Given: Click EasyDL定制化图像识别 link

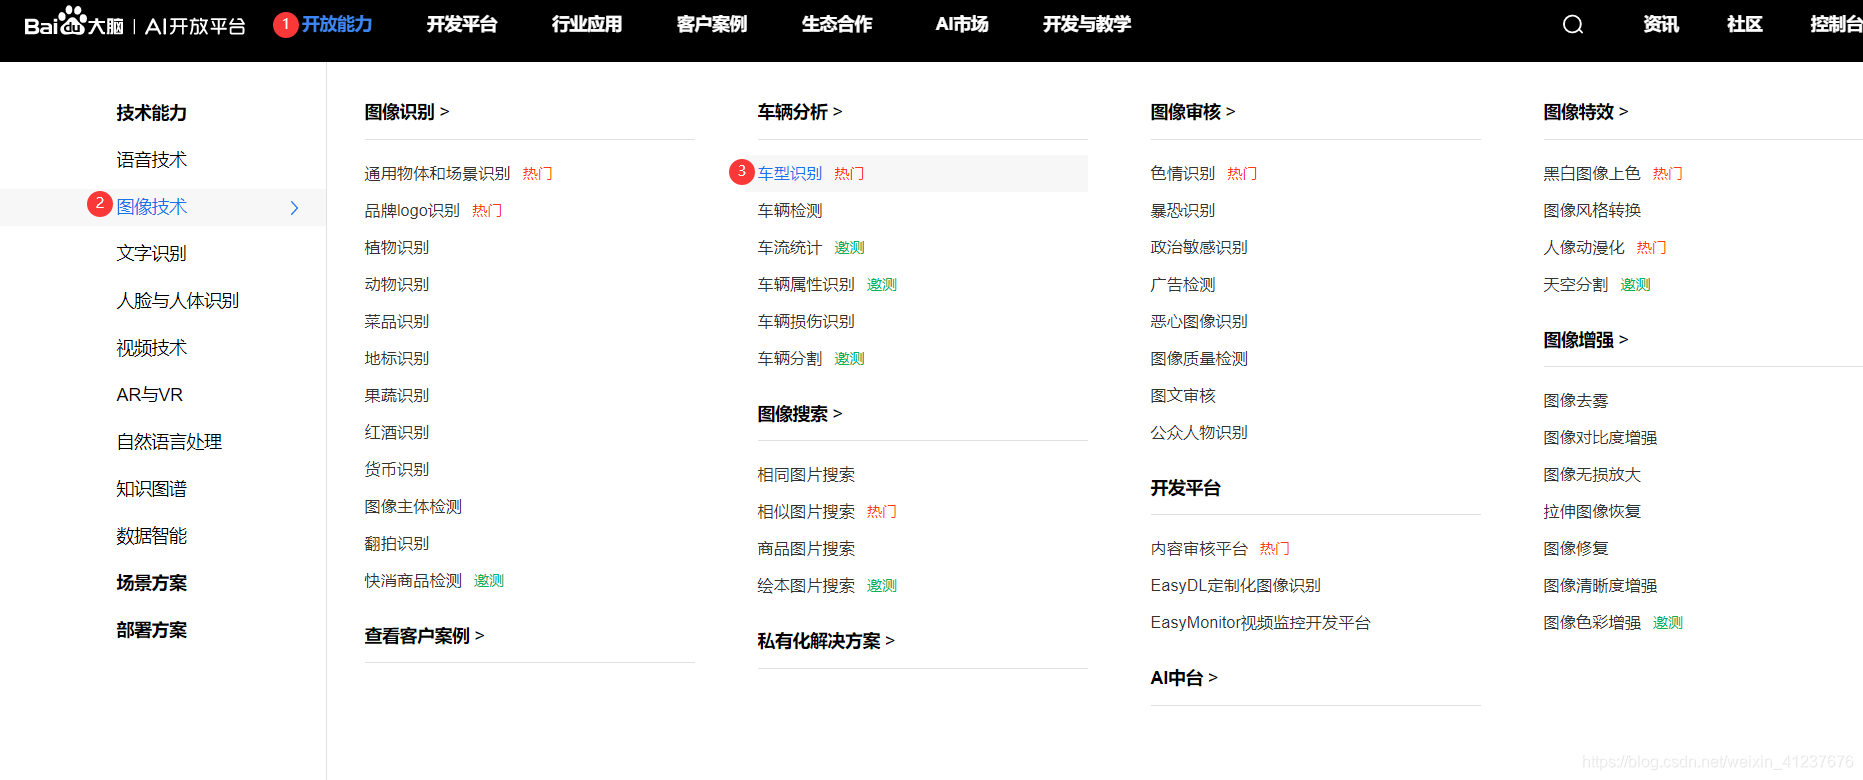Looking at the screenshot, I should point(1236,586).
